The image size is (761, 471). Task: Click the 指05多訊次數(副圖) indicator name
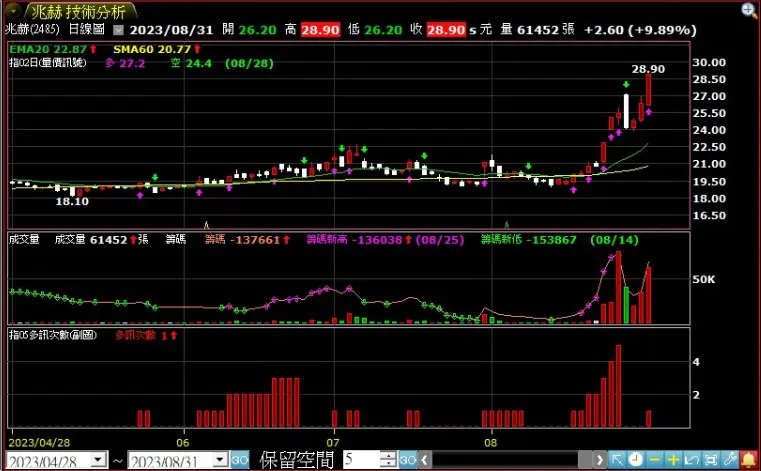tap(52, 335)
